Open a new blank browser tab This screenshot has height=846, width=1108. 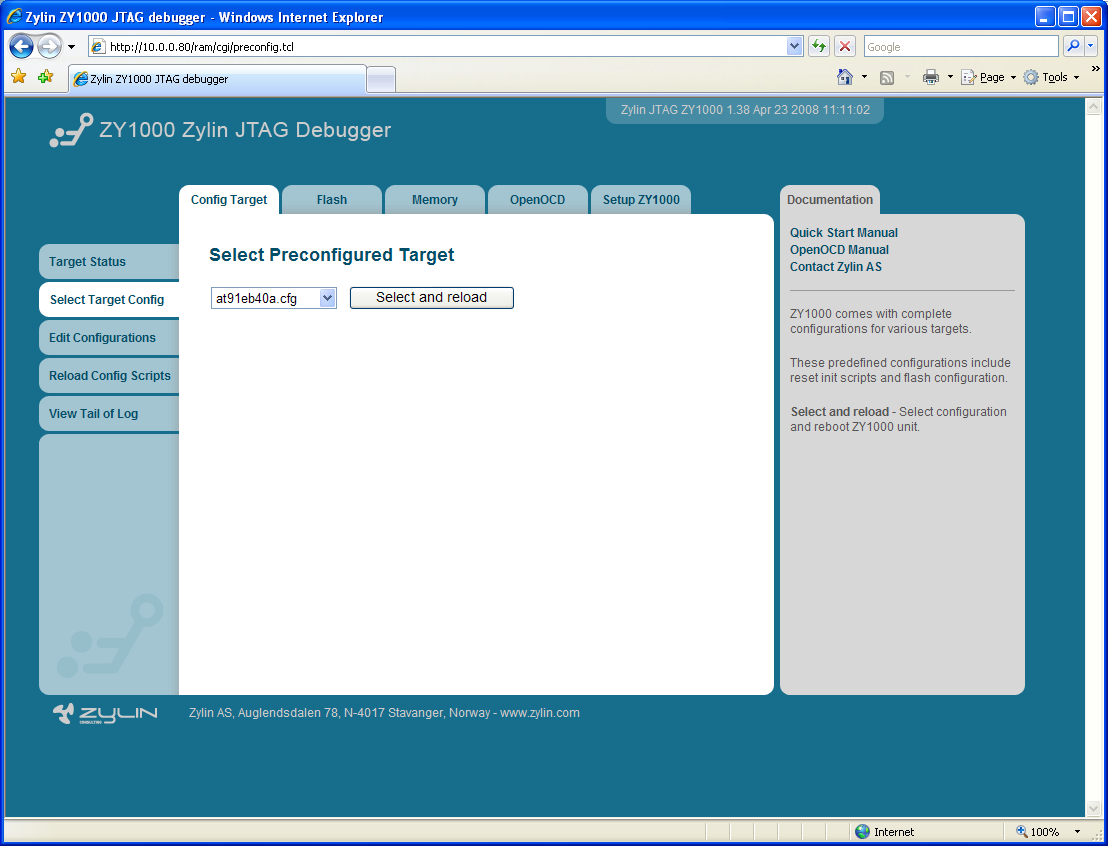382,79
